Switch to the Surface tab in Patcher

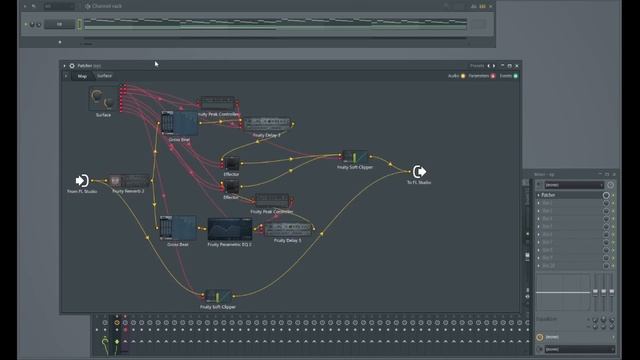104,76
